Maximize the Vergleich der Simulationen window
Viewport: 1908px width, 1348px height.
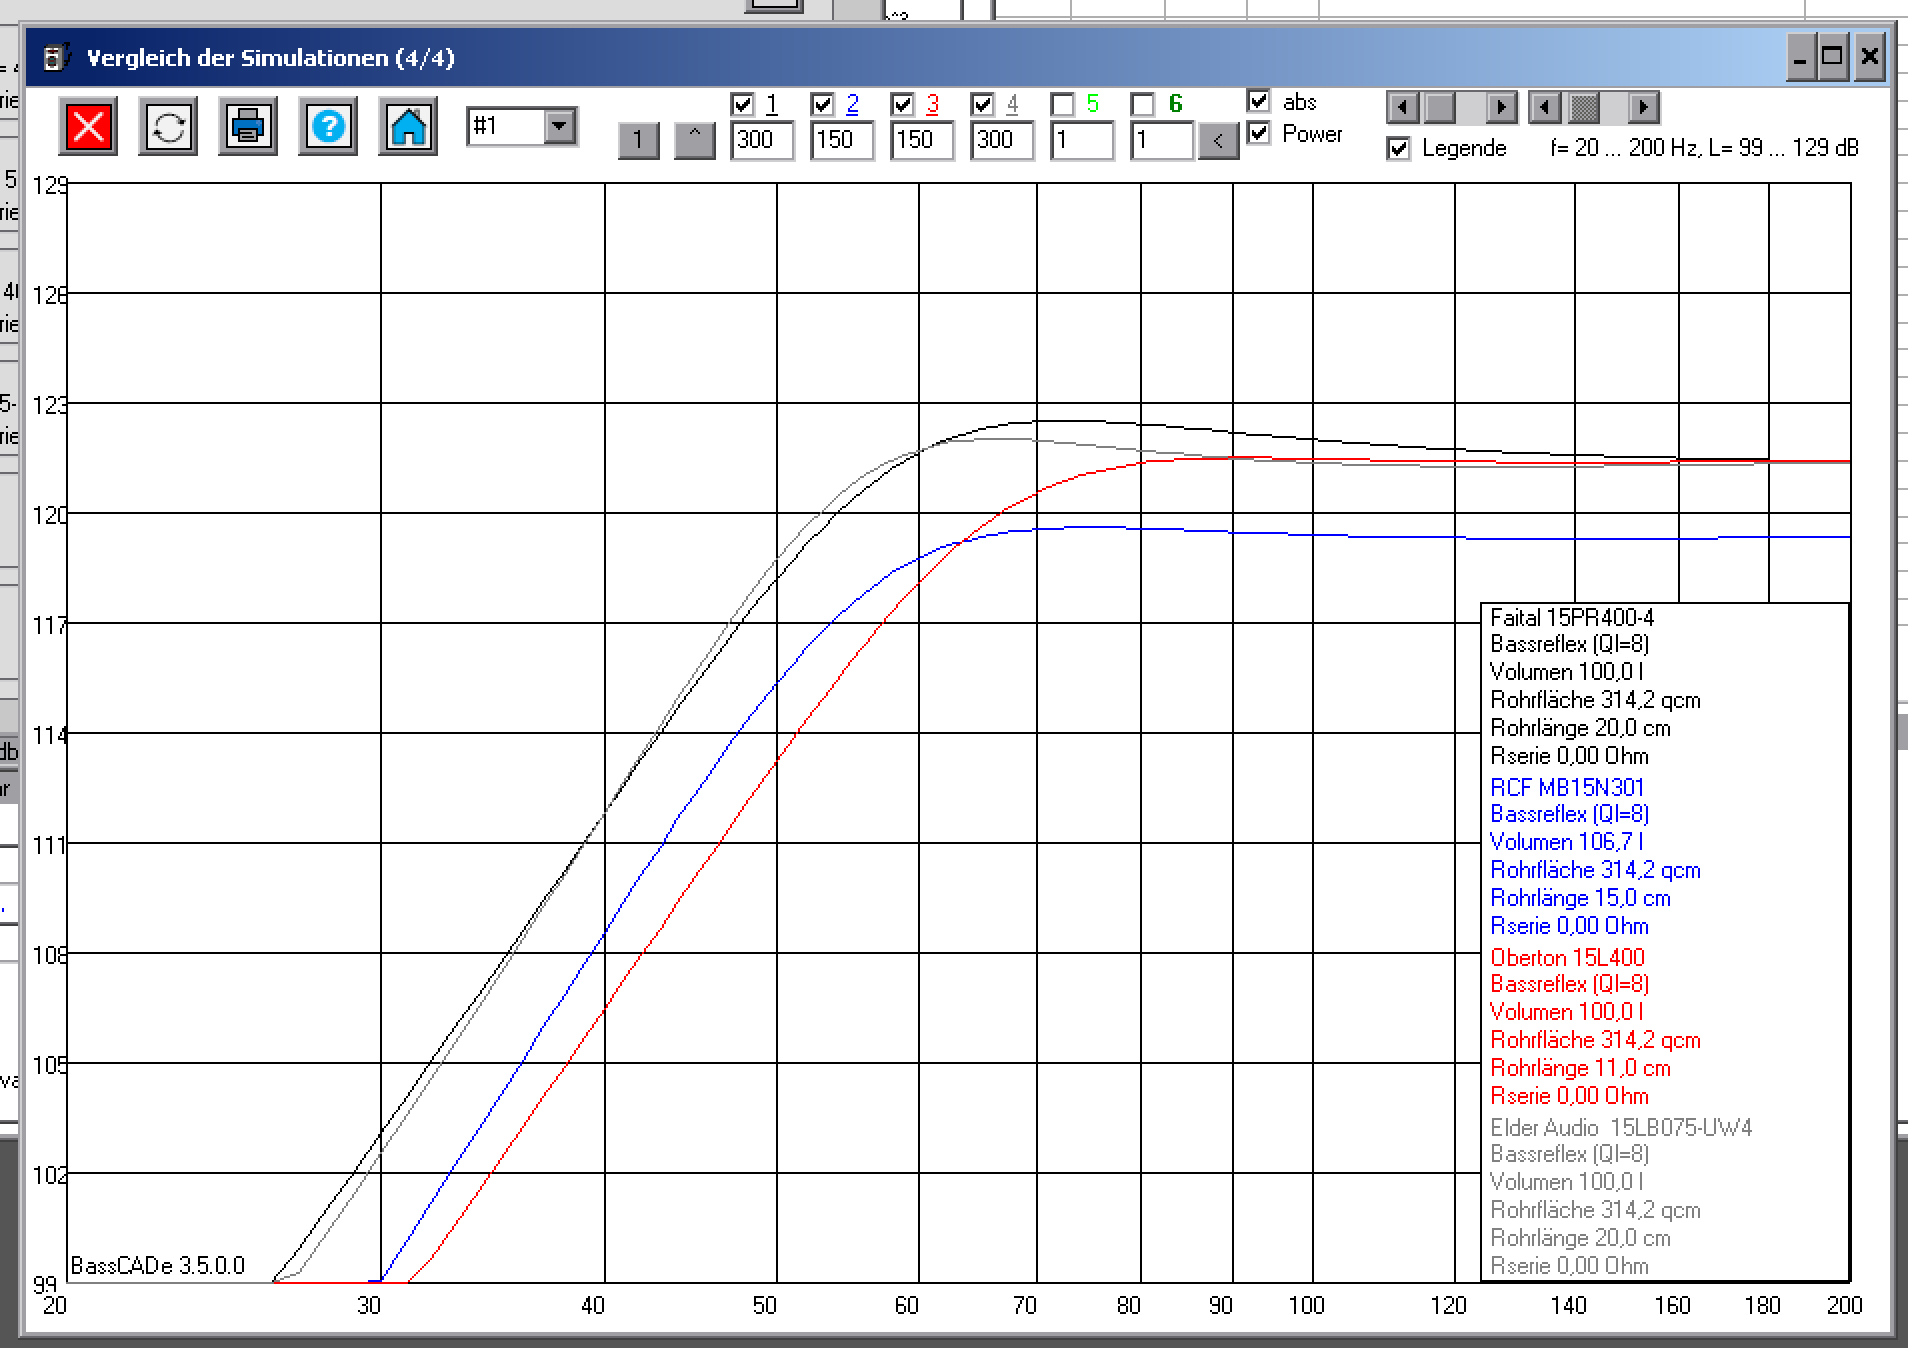[x=1832, y=58]
